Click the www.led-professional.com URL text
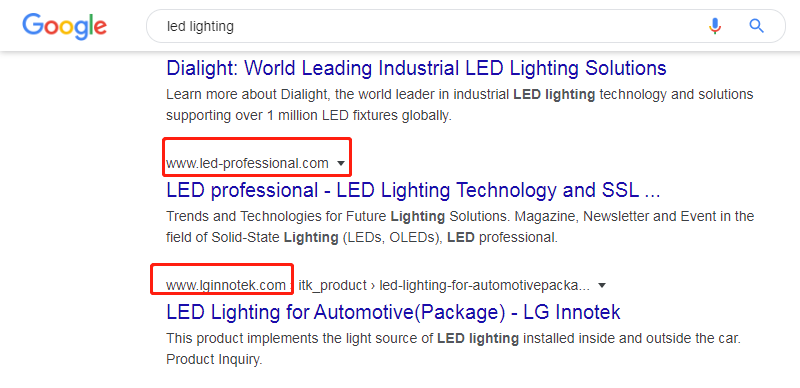The image size is (800, 388). pyautogui.click(x=247, y=163)
